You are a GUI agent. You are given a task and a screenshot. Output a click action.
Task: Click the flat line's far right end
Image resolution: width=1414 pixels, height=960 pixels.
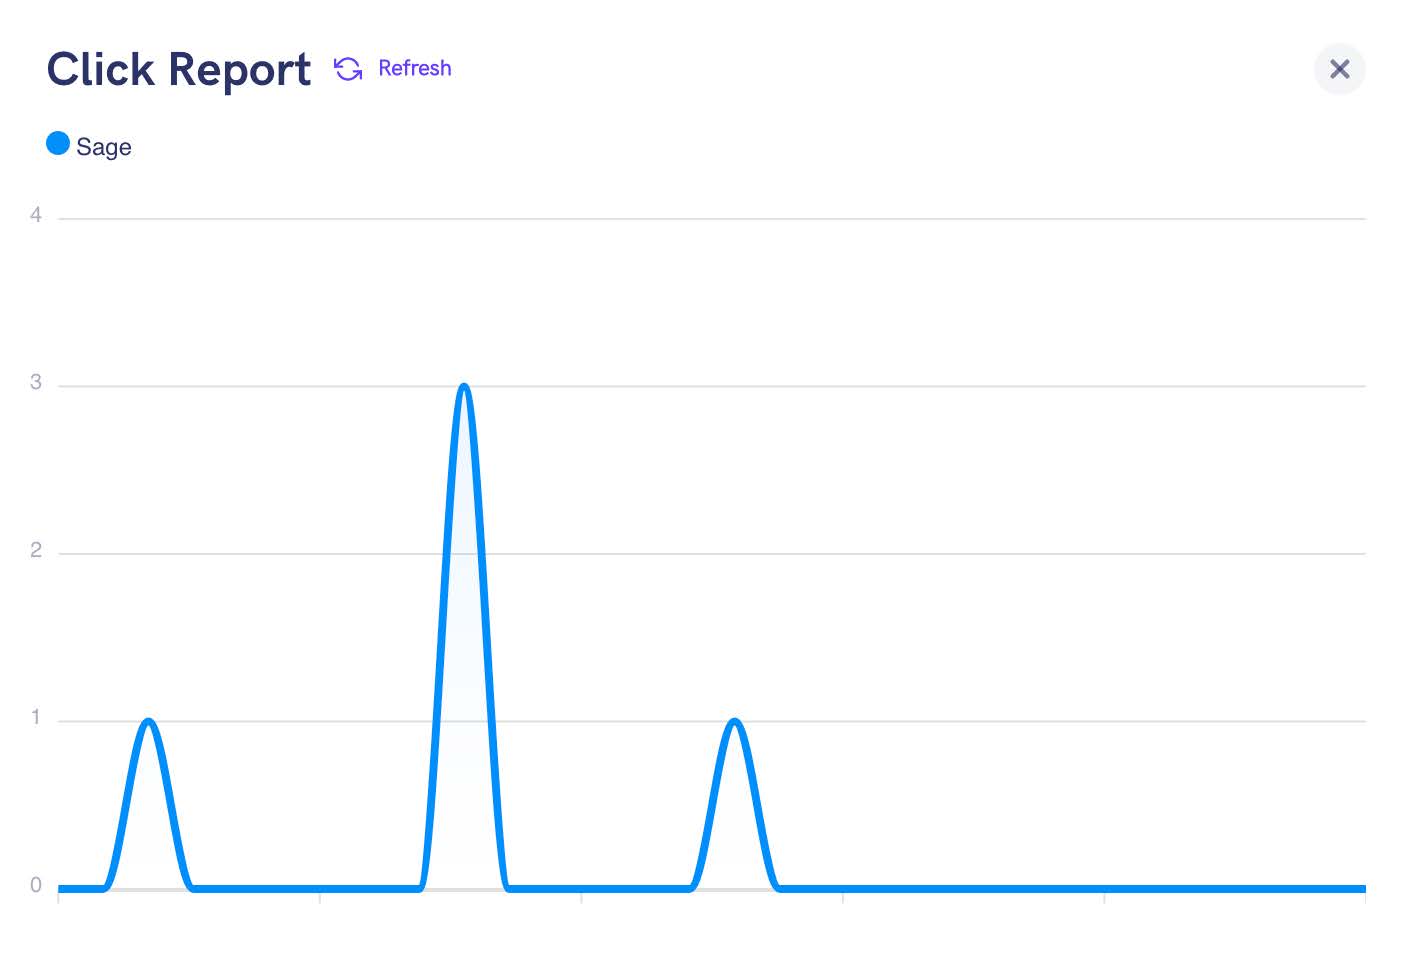coord(1362,888)
